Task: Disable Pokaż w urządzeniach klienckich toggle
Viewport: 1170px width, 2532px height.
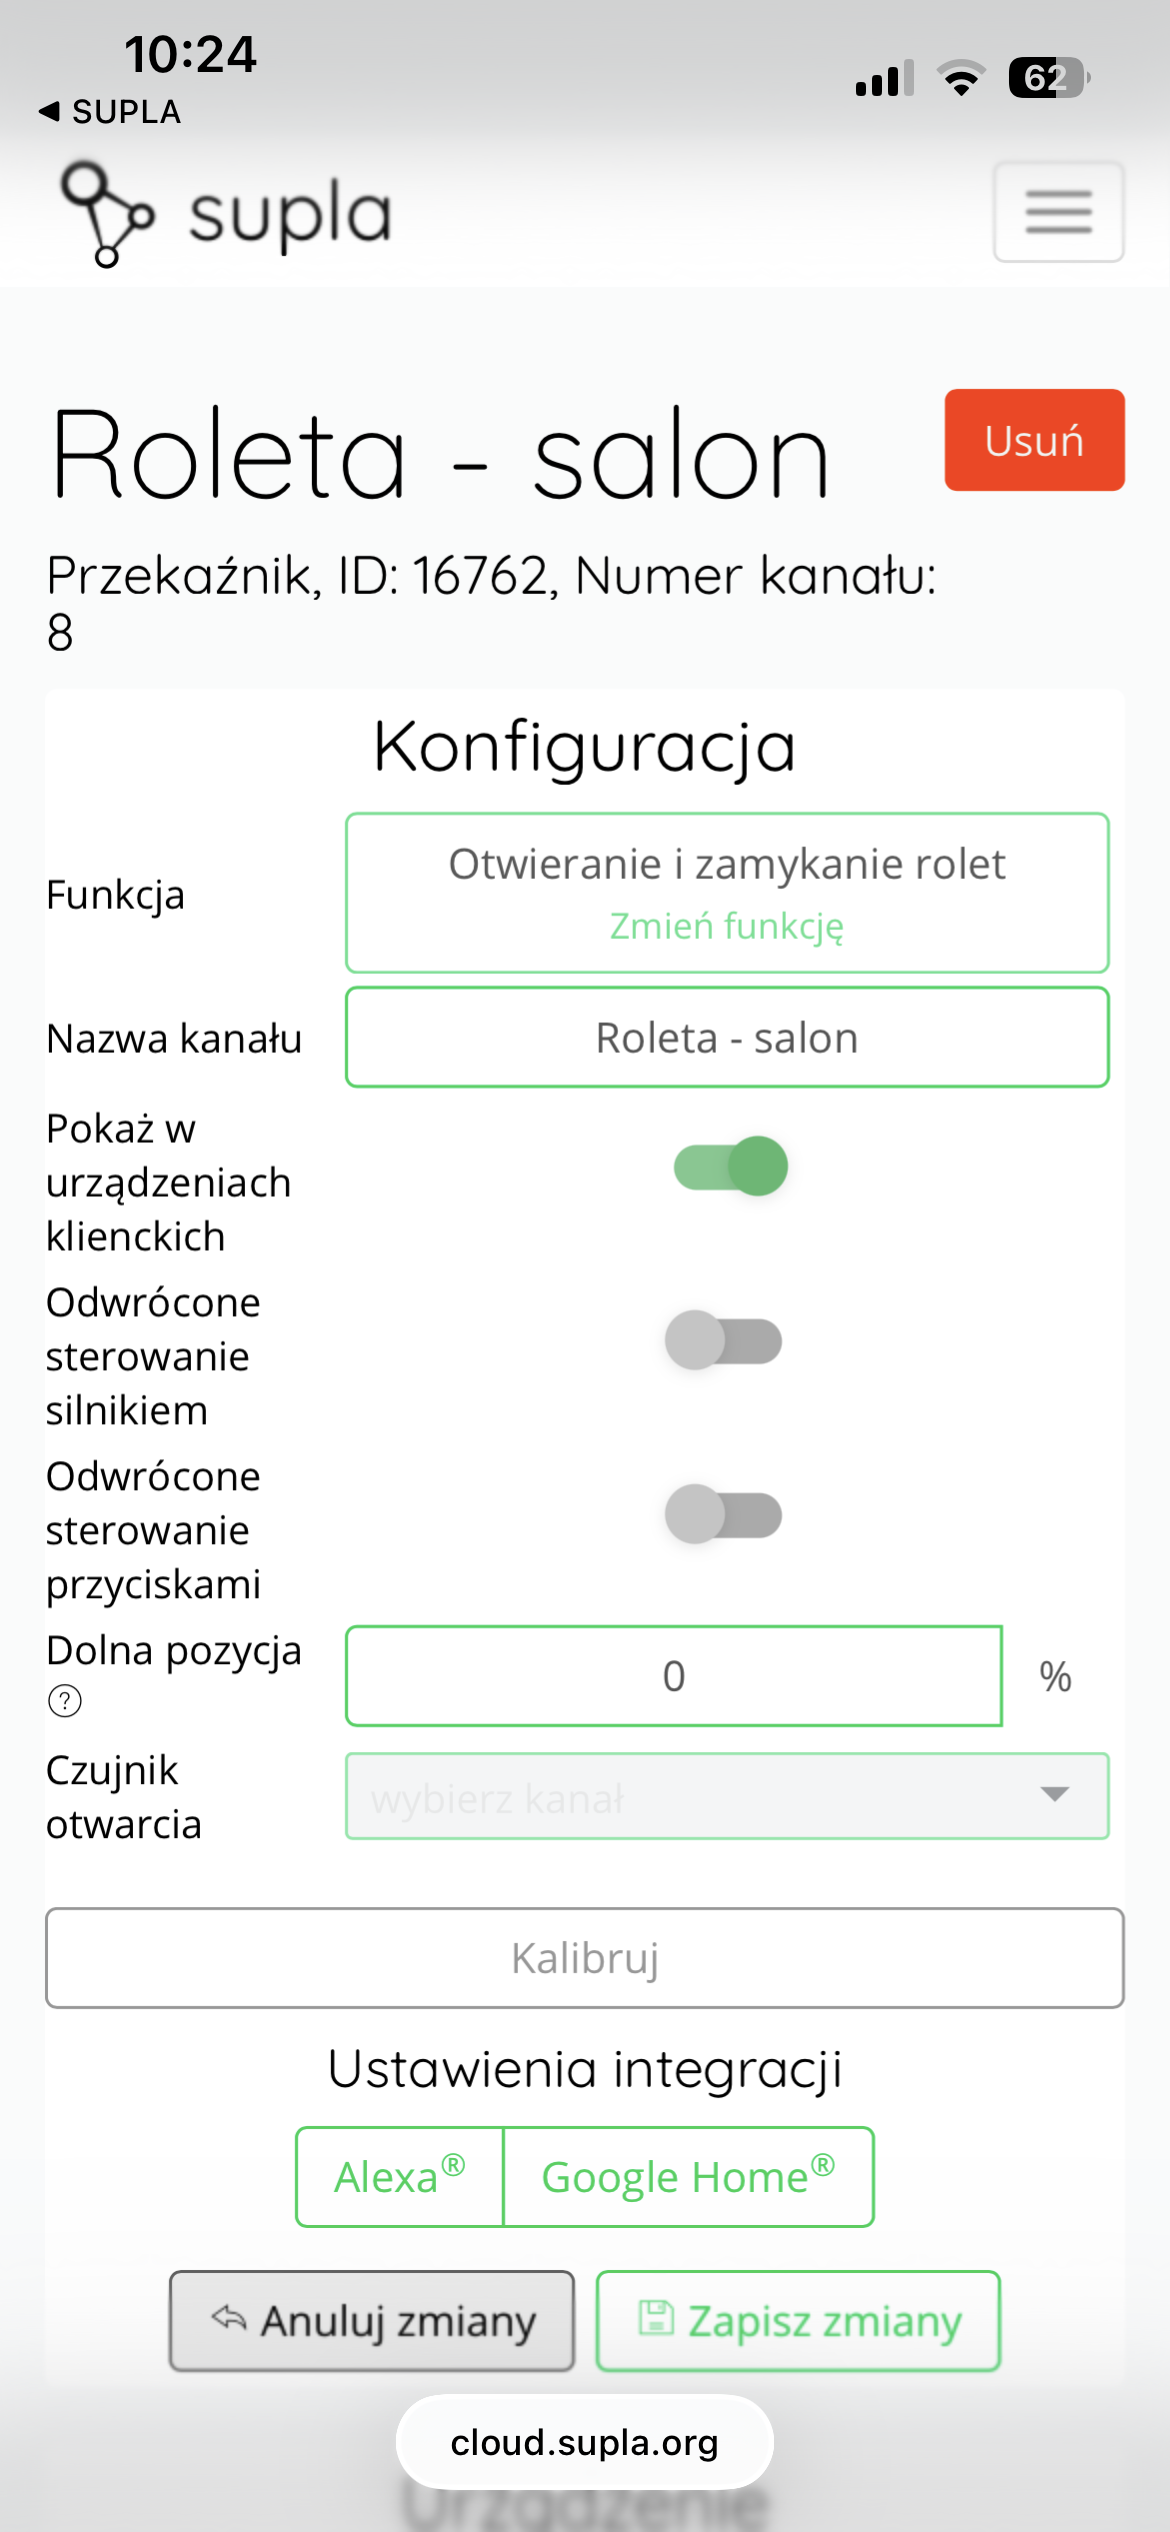Action: pos(730,1166)
